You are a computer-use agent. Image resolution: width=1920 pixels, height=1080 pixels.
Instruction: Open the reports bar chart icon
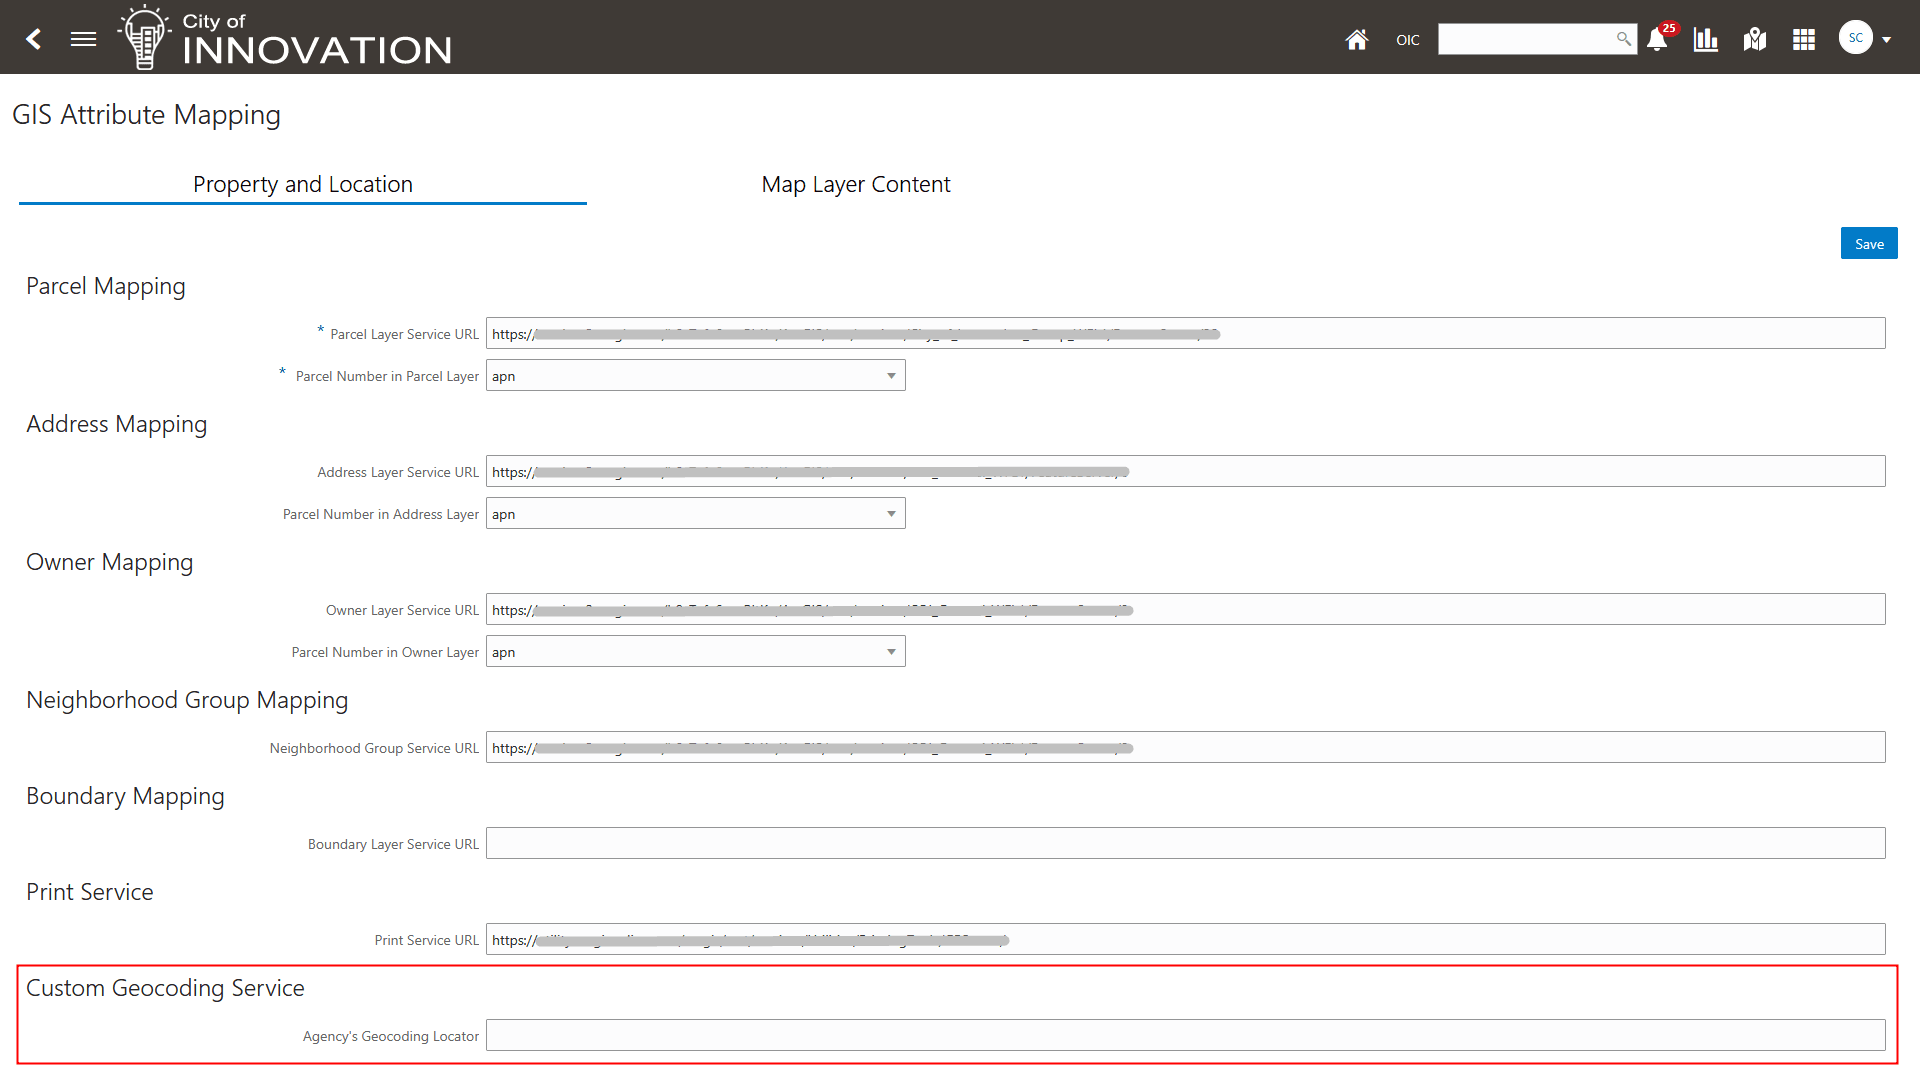click(x=1705, y=39)
